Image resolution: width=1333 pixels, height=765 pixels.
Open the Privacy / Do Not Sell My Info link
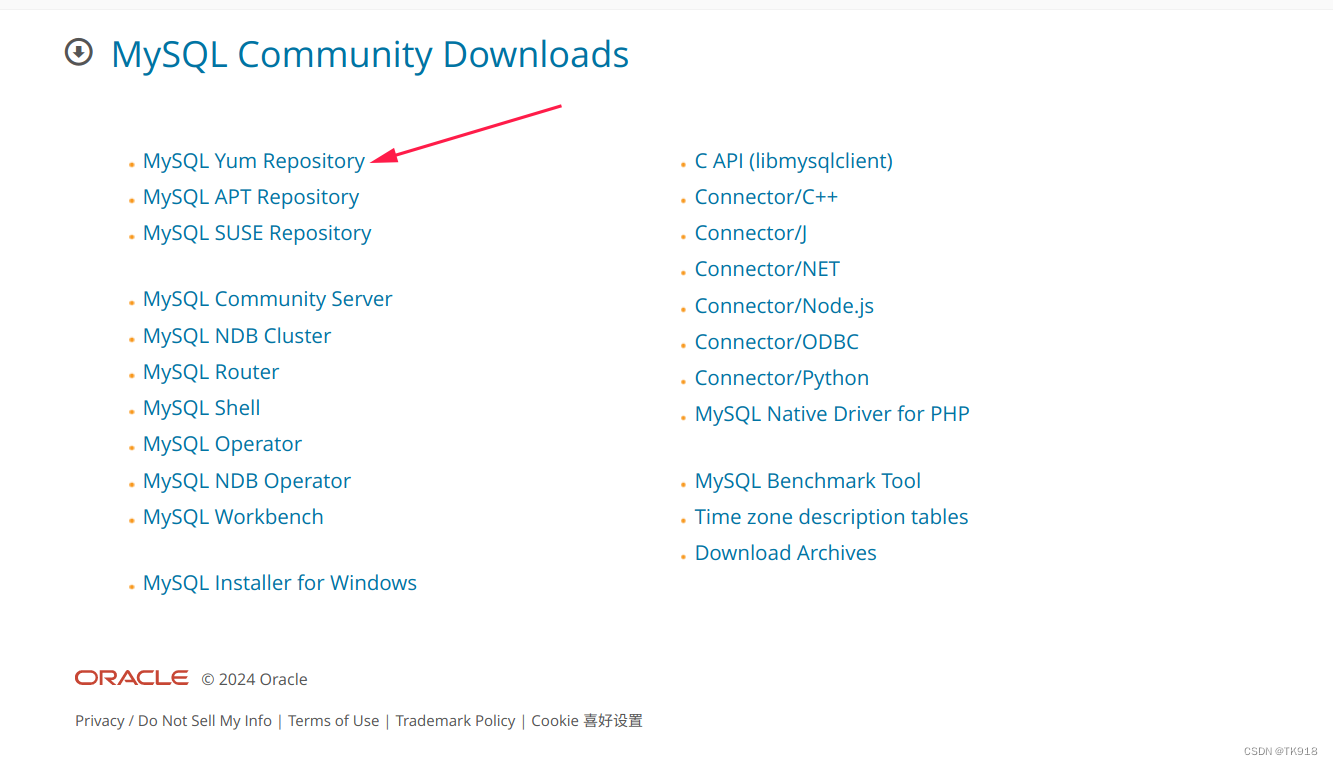click(x=173, y=721)
